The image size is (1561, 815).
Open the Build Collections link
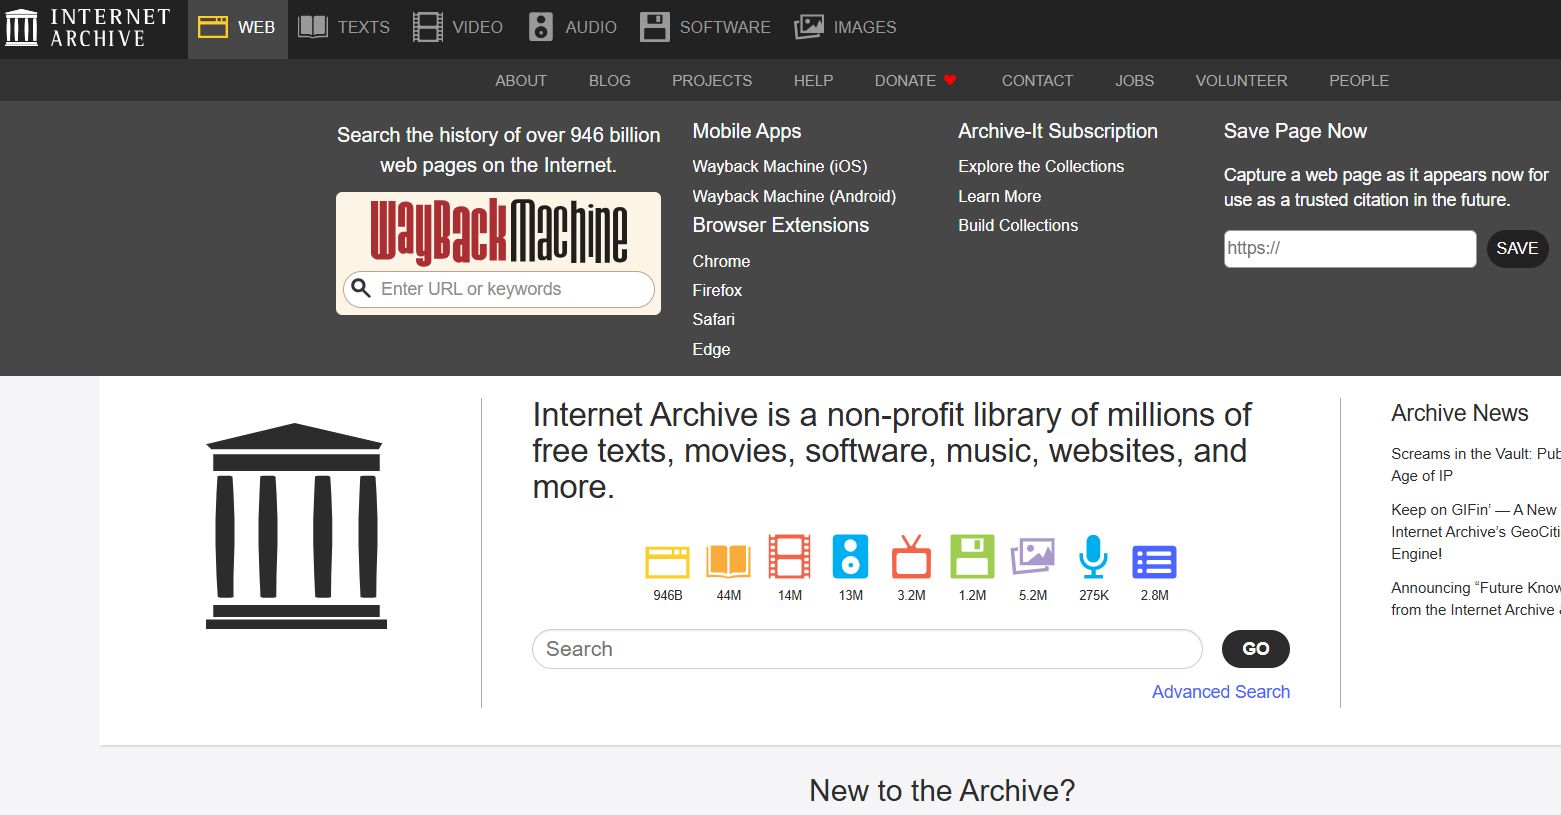[x=1018, y=225]
